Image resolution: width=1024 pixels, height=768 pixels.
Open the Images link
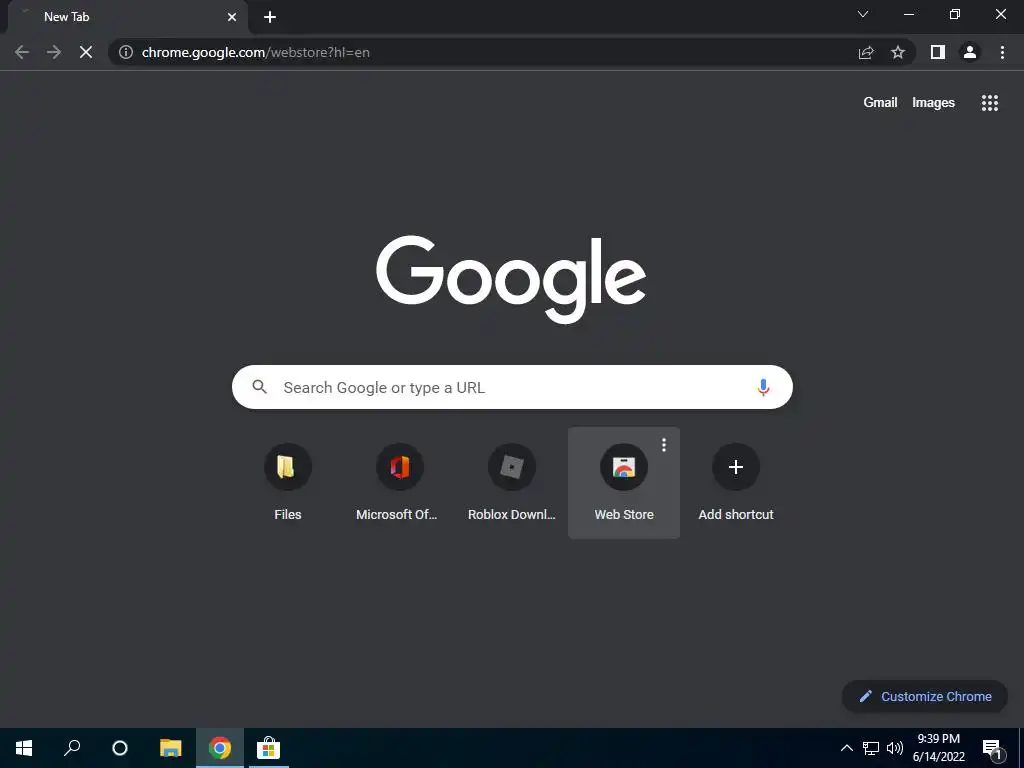933,103
